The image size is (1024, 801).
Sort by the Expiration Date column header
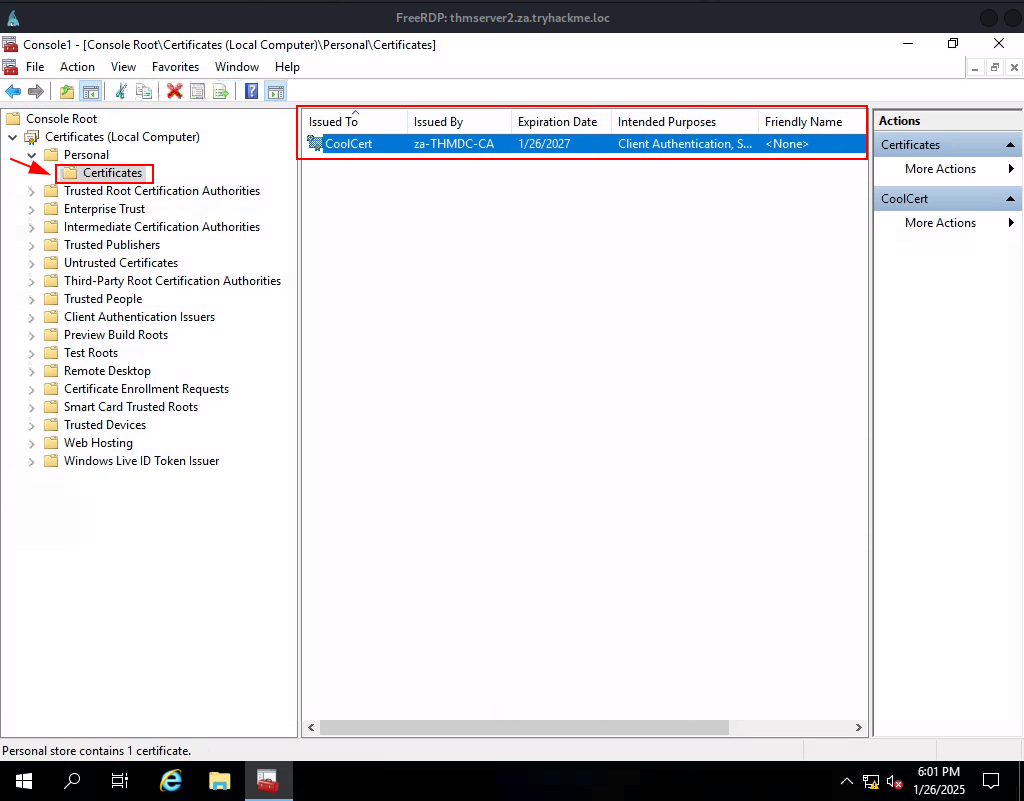point(561,121)
